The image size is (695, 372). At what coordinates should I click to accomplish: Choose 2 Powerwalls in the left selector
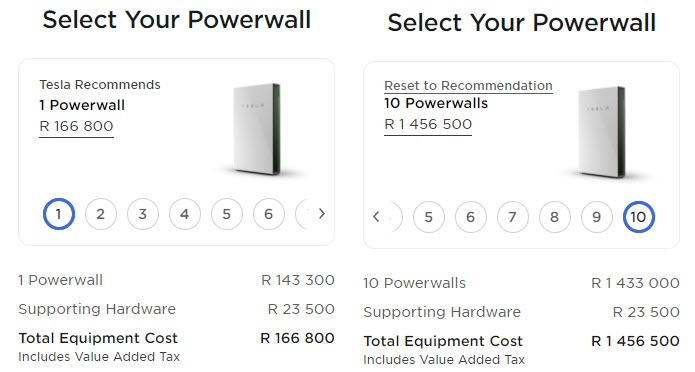coord(101,214)
